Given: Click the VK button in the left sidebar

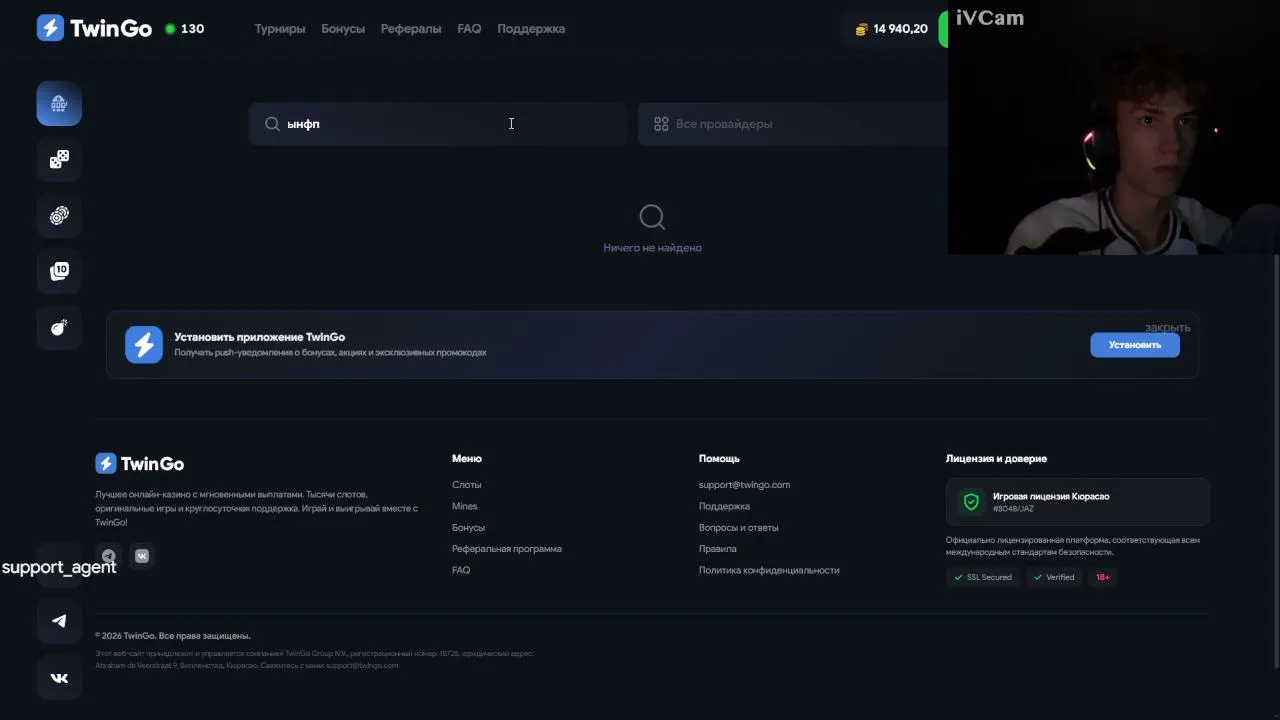Looking at the screenshot, I should (59, 678).
